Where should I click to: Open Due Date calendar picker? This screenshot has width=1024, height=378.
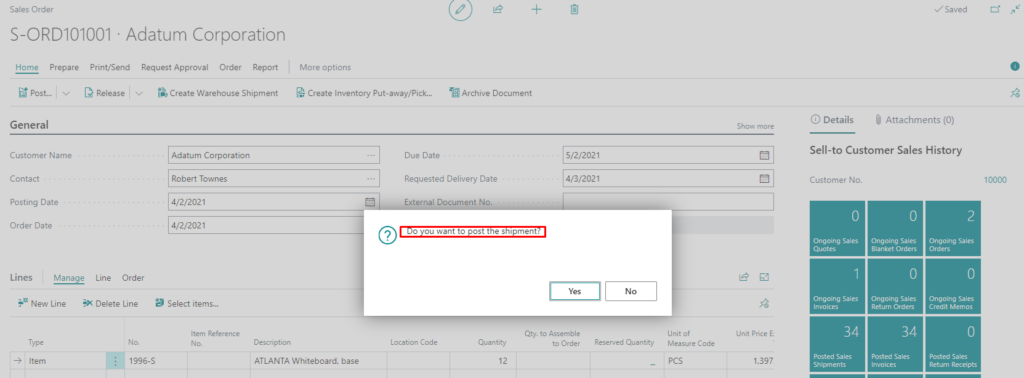tap(764, 155)
